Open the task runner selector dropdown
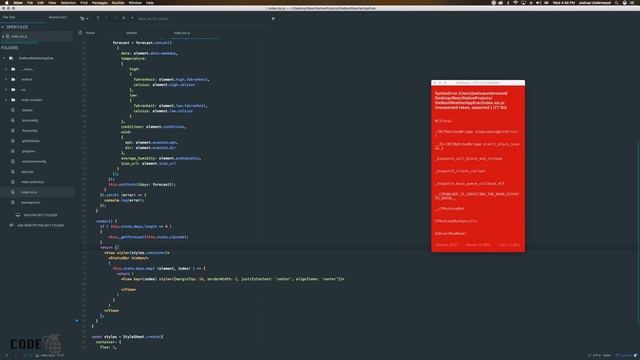 [84, 18]
